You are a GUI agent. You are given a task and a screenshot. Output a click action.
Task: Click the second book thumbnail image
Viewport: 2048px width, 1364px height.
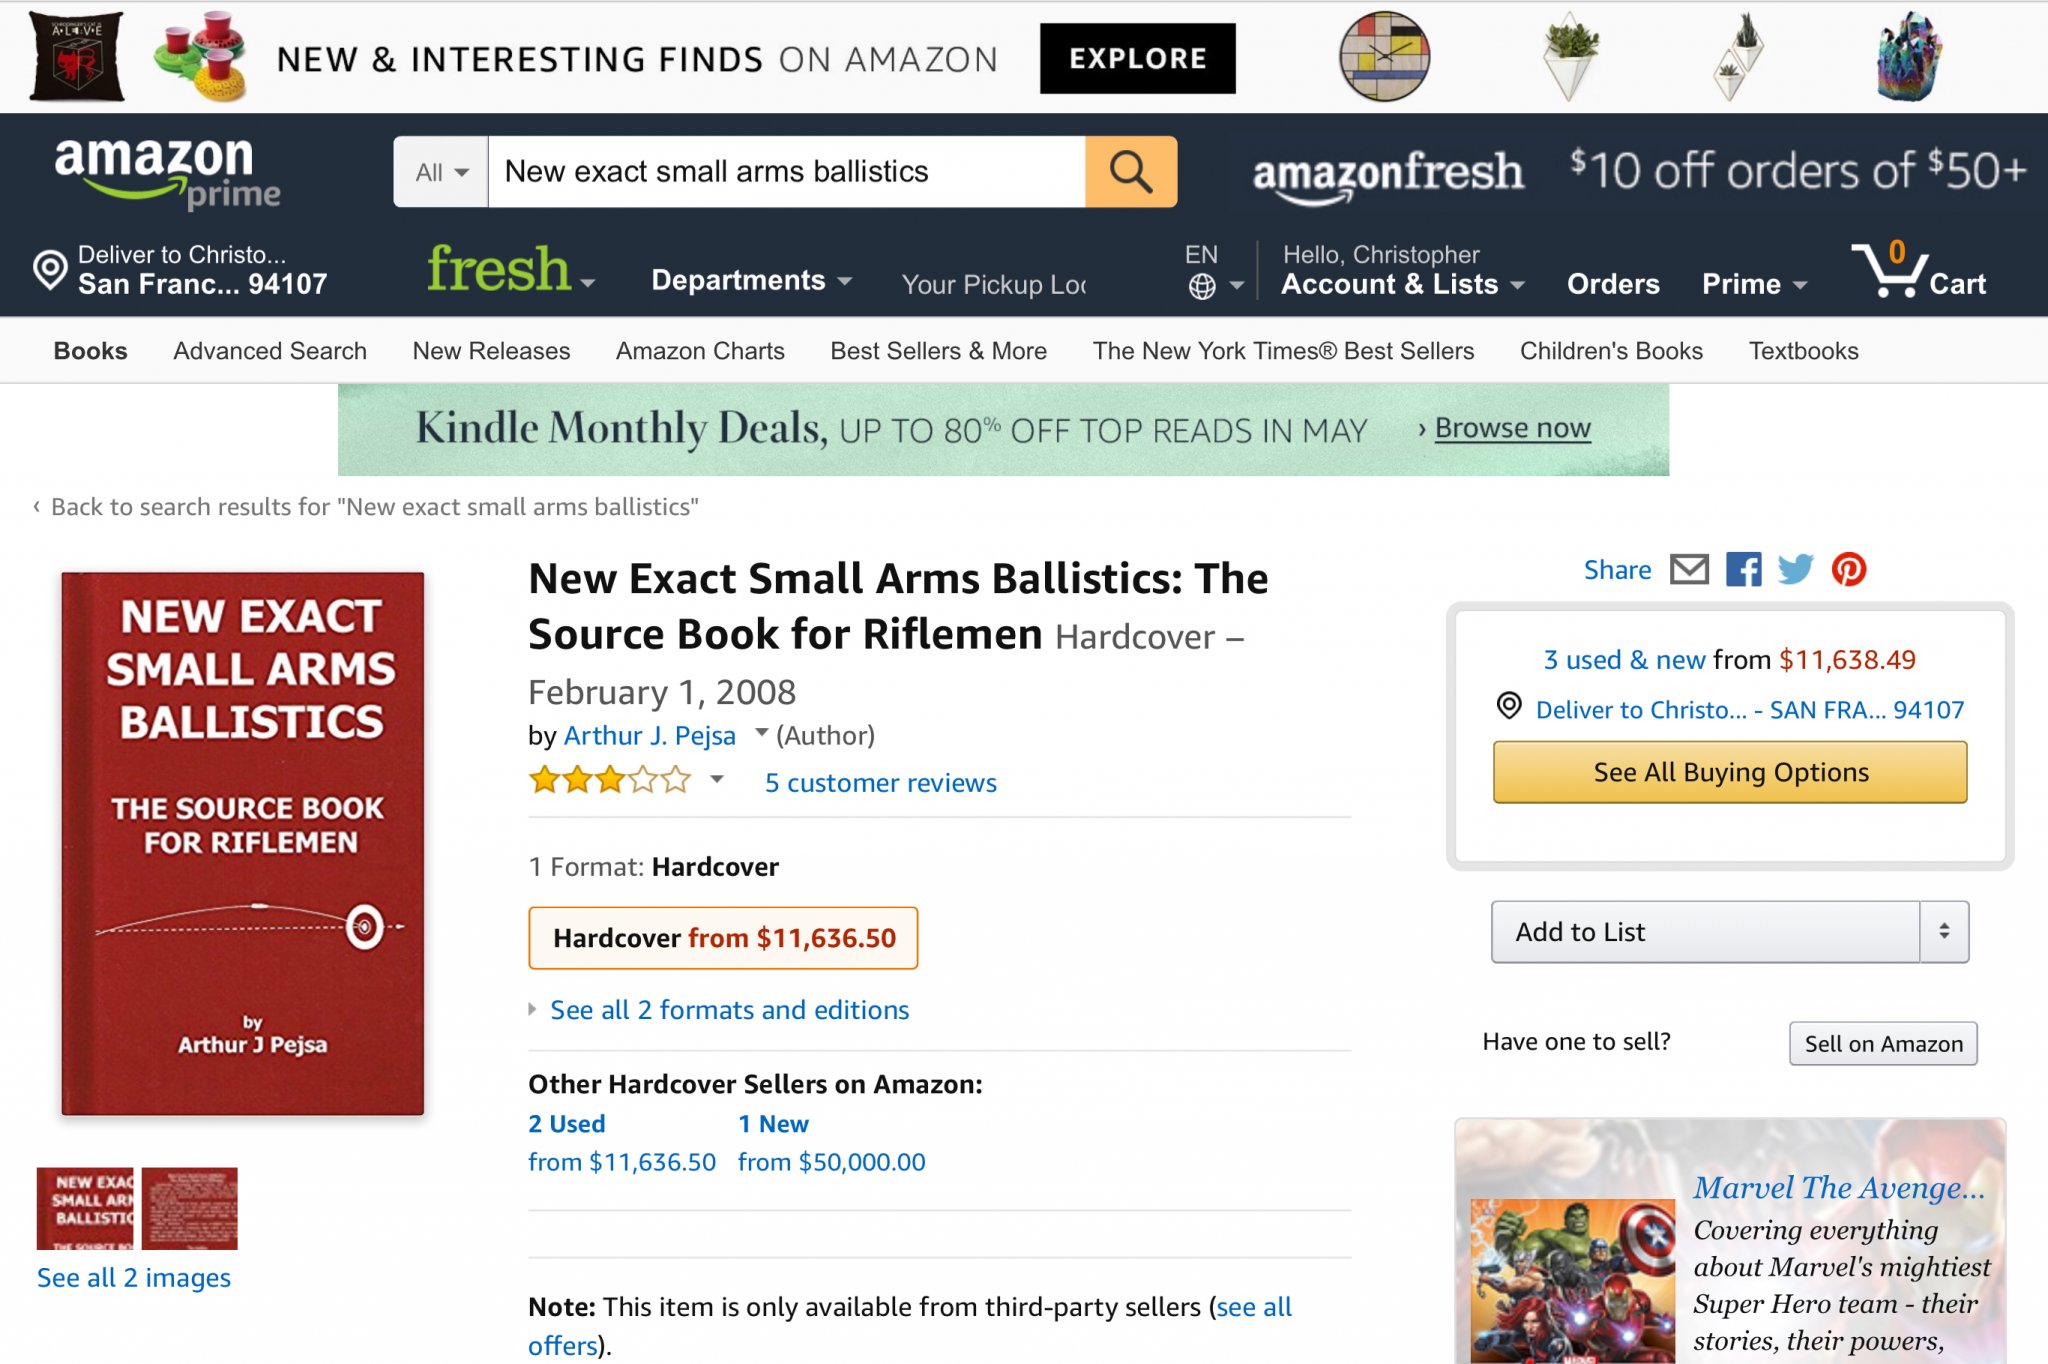click(x=190, y=1208)
